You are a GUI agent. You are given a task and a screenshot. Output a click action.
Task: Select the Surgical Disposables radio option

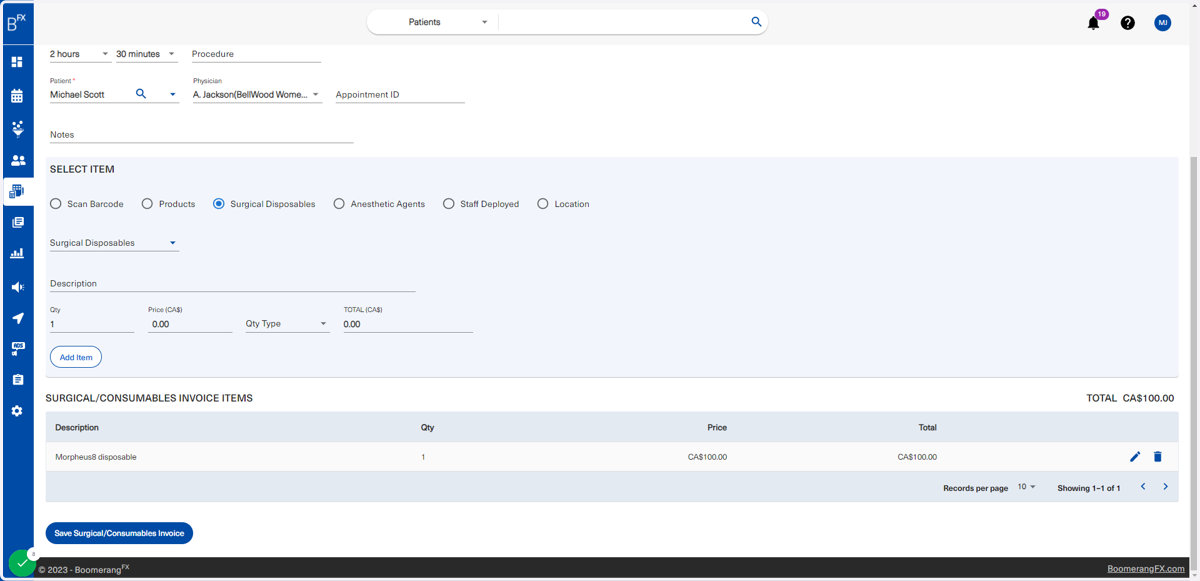coord(219,204)
